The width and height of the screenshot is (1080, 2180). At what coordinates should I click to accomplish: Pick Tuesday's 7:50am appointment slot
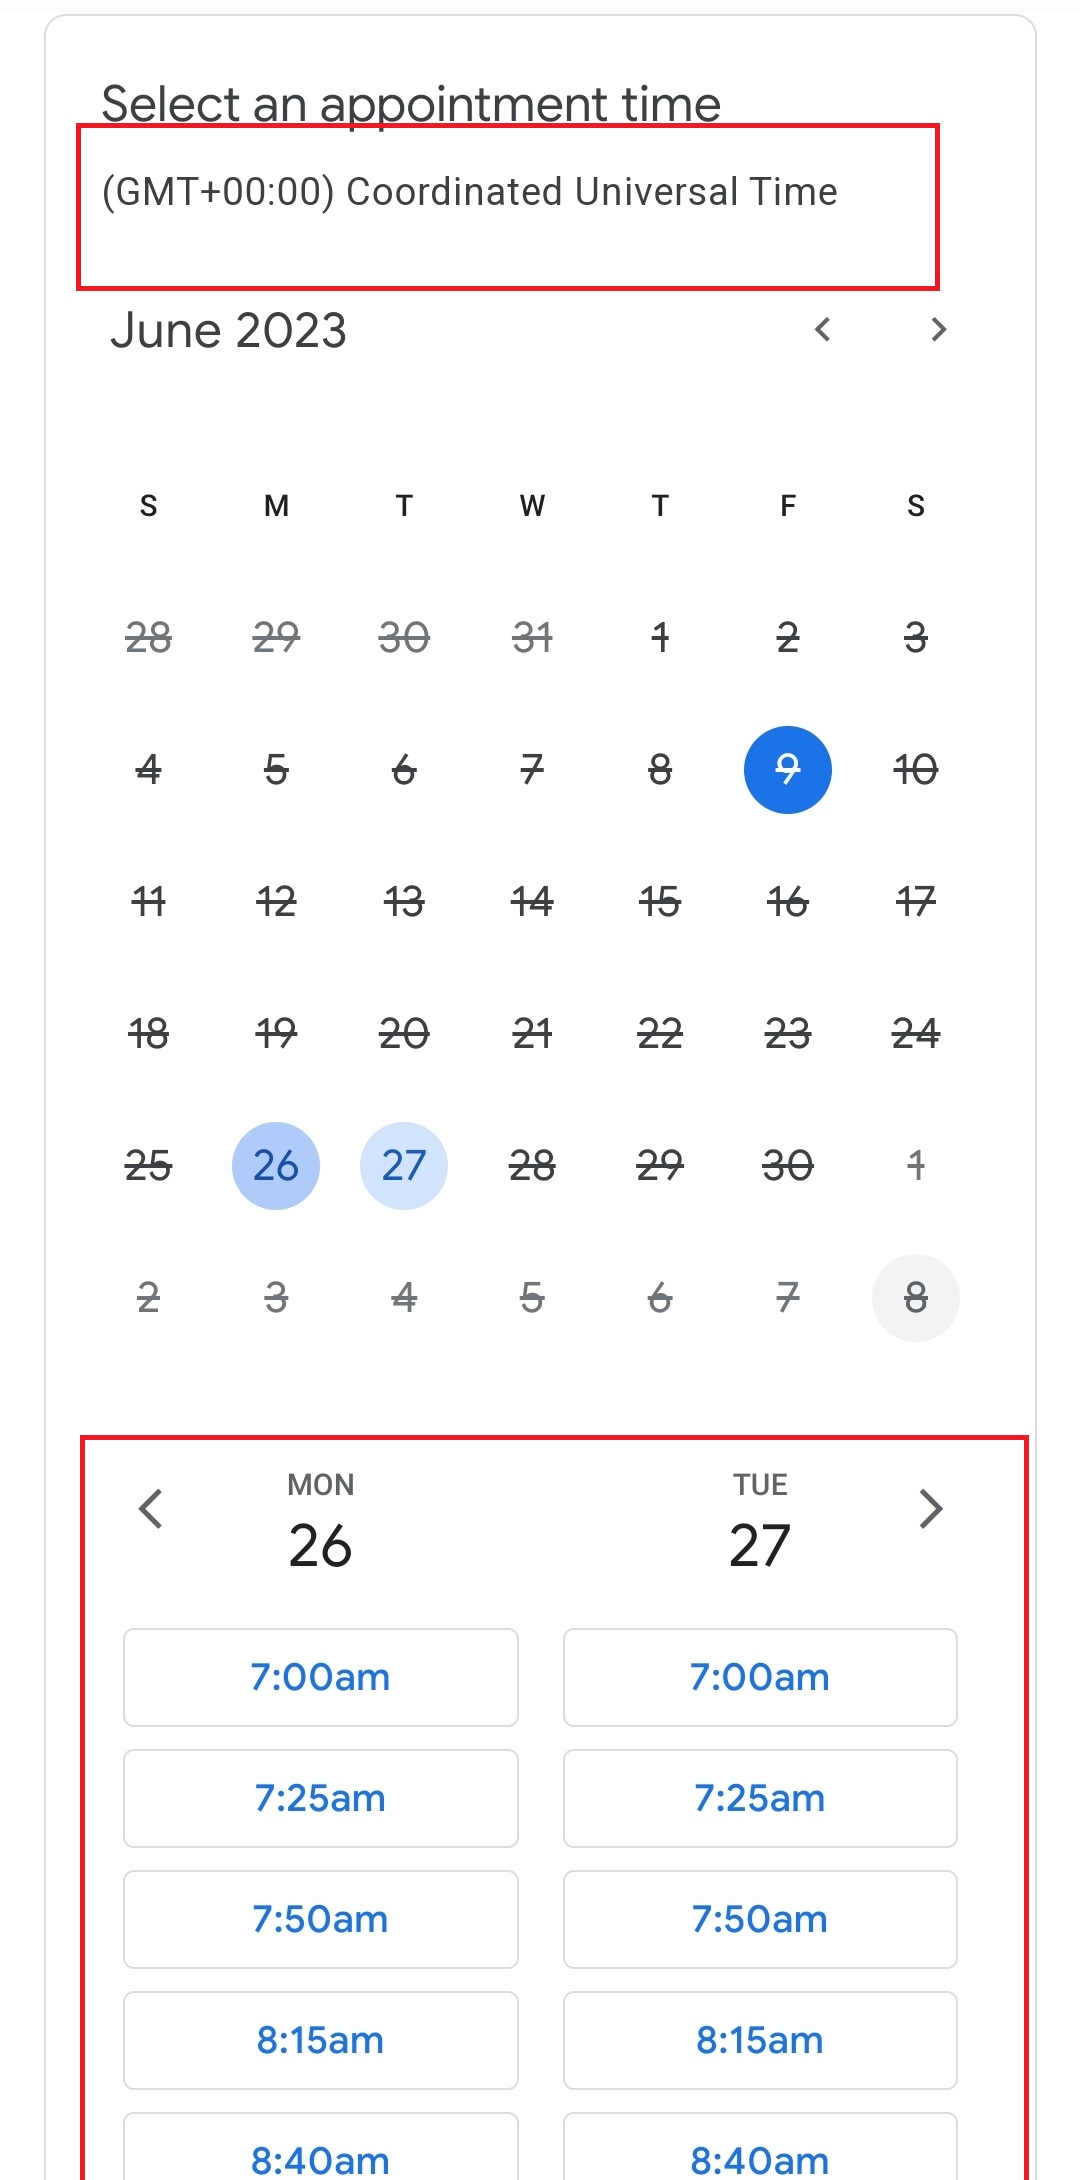click(760, 1919)
